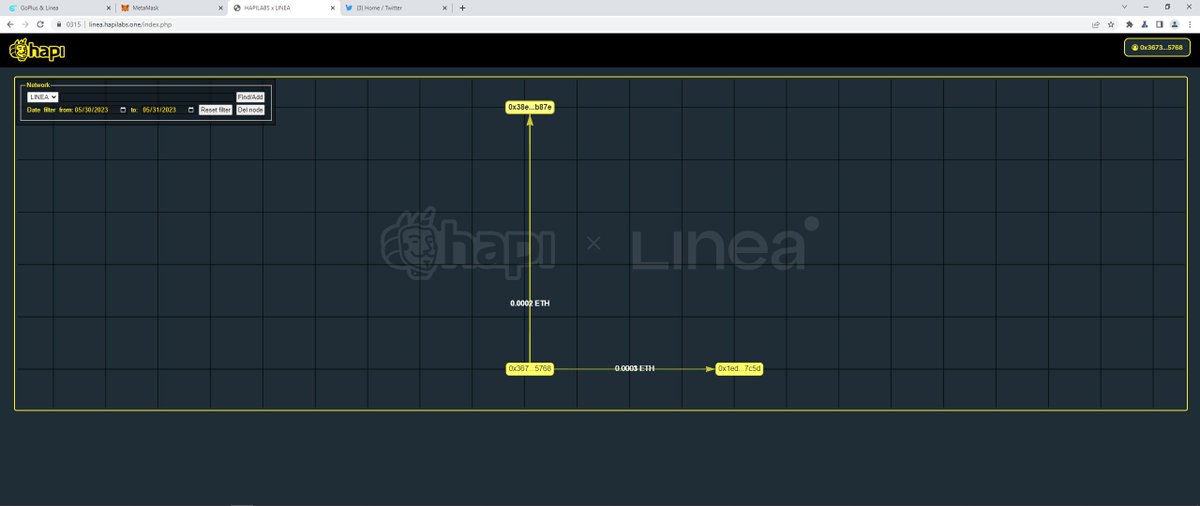Bookmark this page with the star icon
1200x506 pixels.
point(1111,24)
